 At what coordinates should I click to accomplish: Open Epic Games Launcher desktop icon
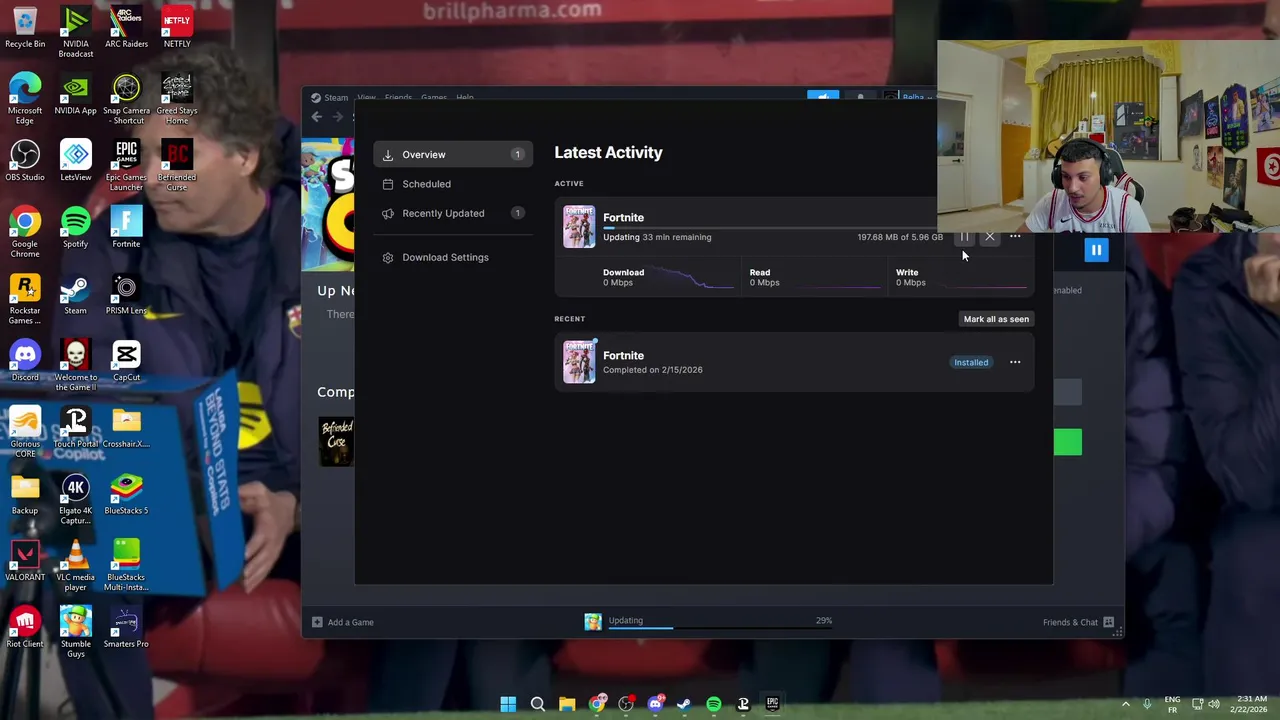coord(126,166)
